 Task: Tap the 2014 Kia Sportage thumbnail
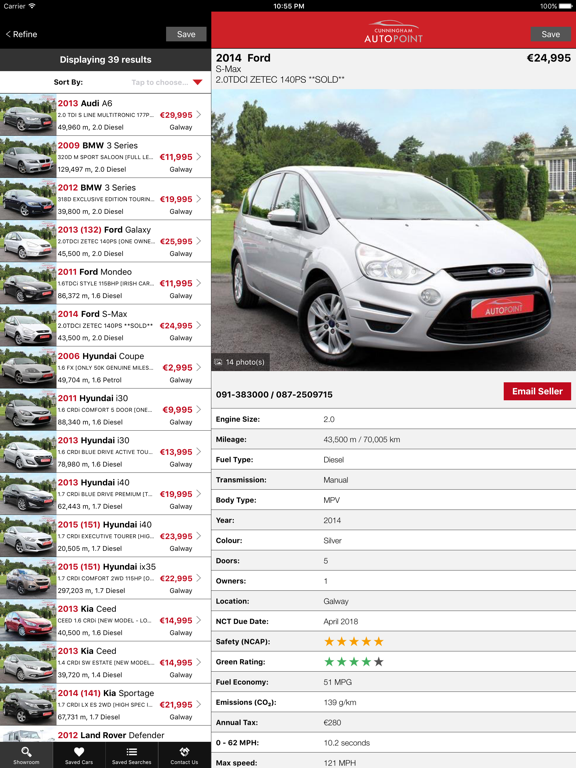[x=28, y=704]
